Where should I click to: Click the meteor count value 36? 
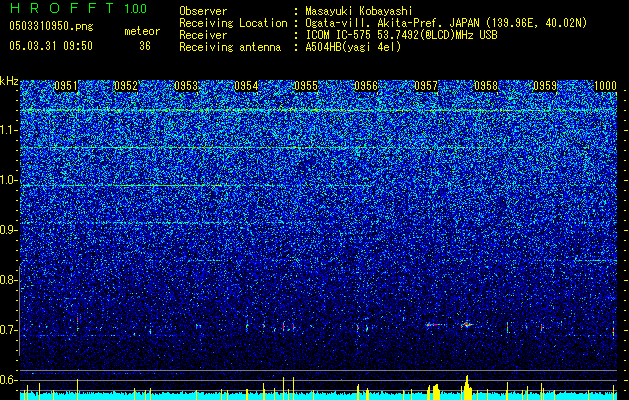(x=145, y=46)
